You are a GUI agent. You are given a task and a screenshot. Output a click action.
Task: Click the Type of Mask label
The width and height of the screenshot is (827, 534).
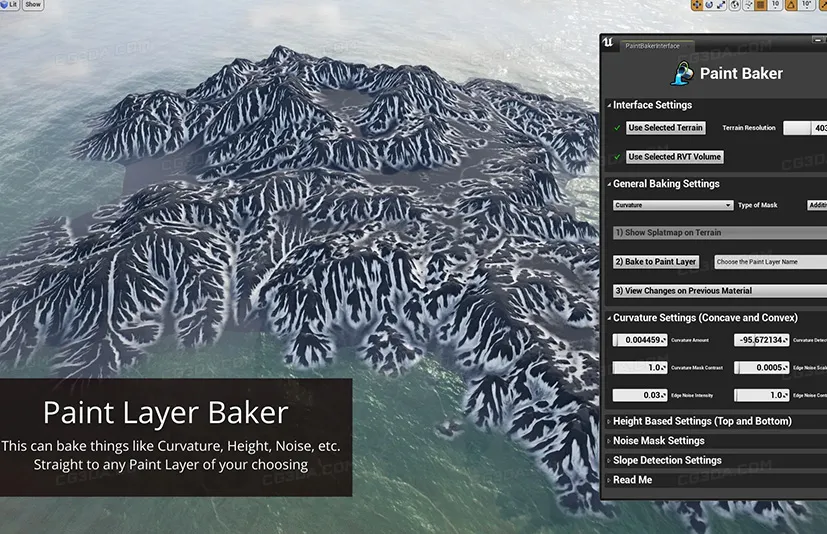click(x=757, y=205)
